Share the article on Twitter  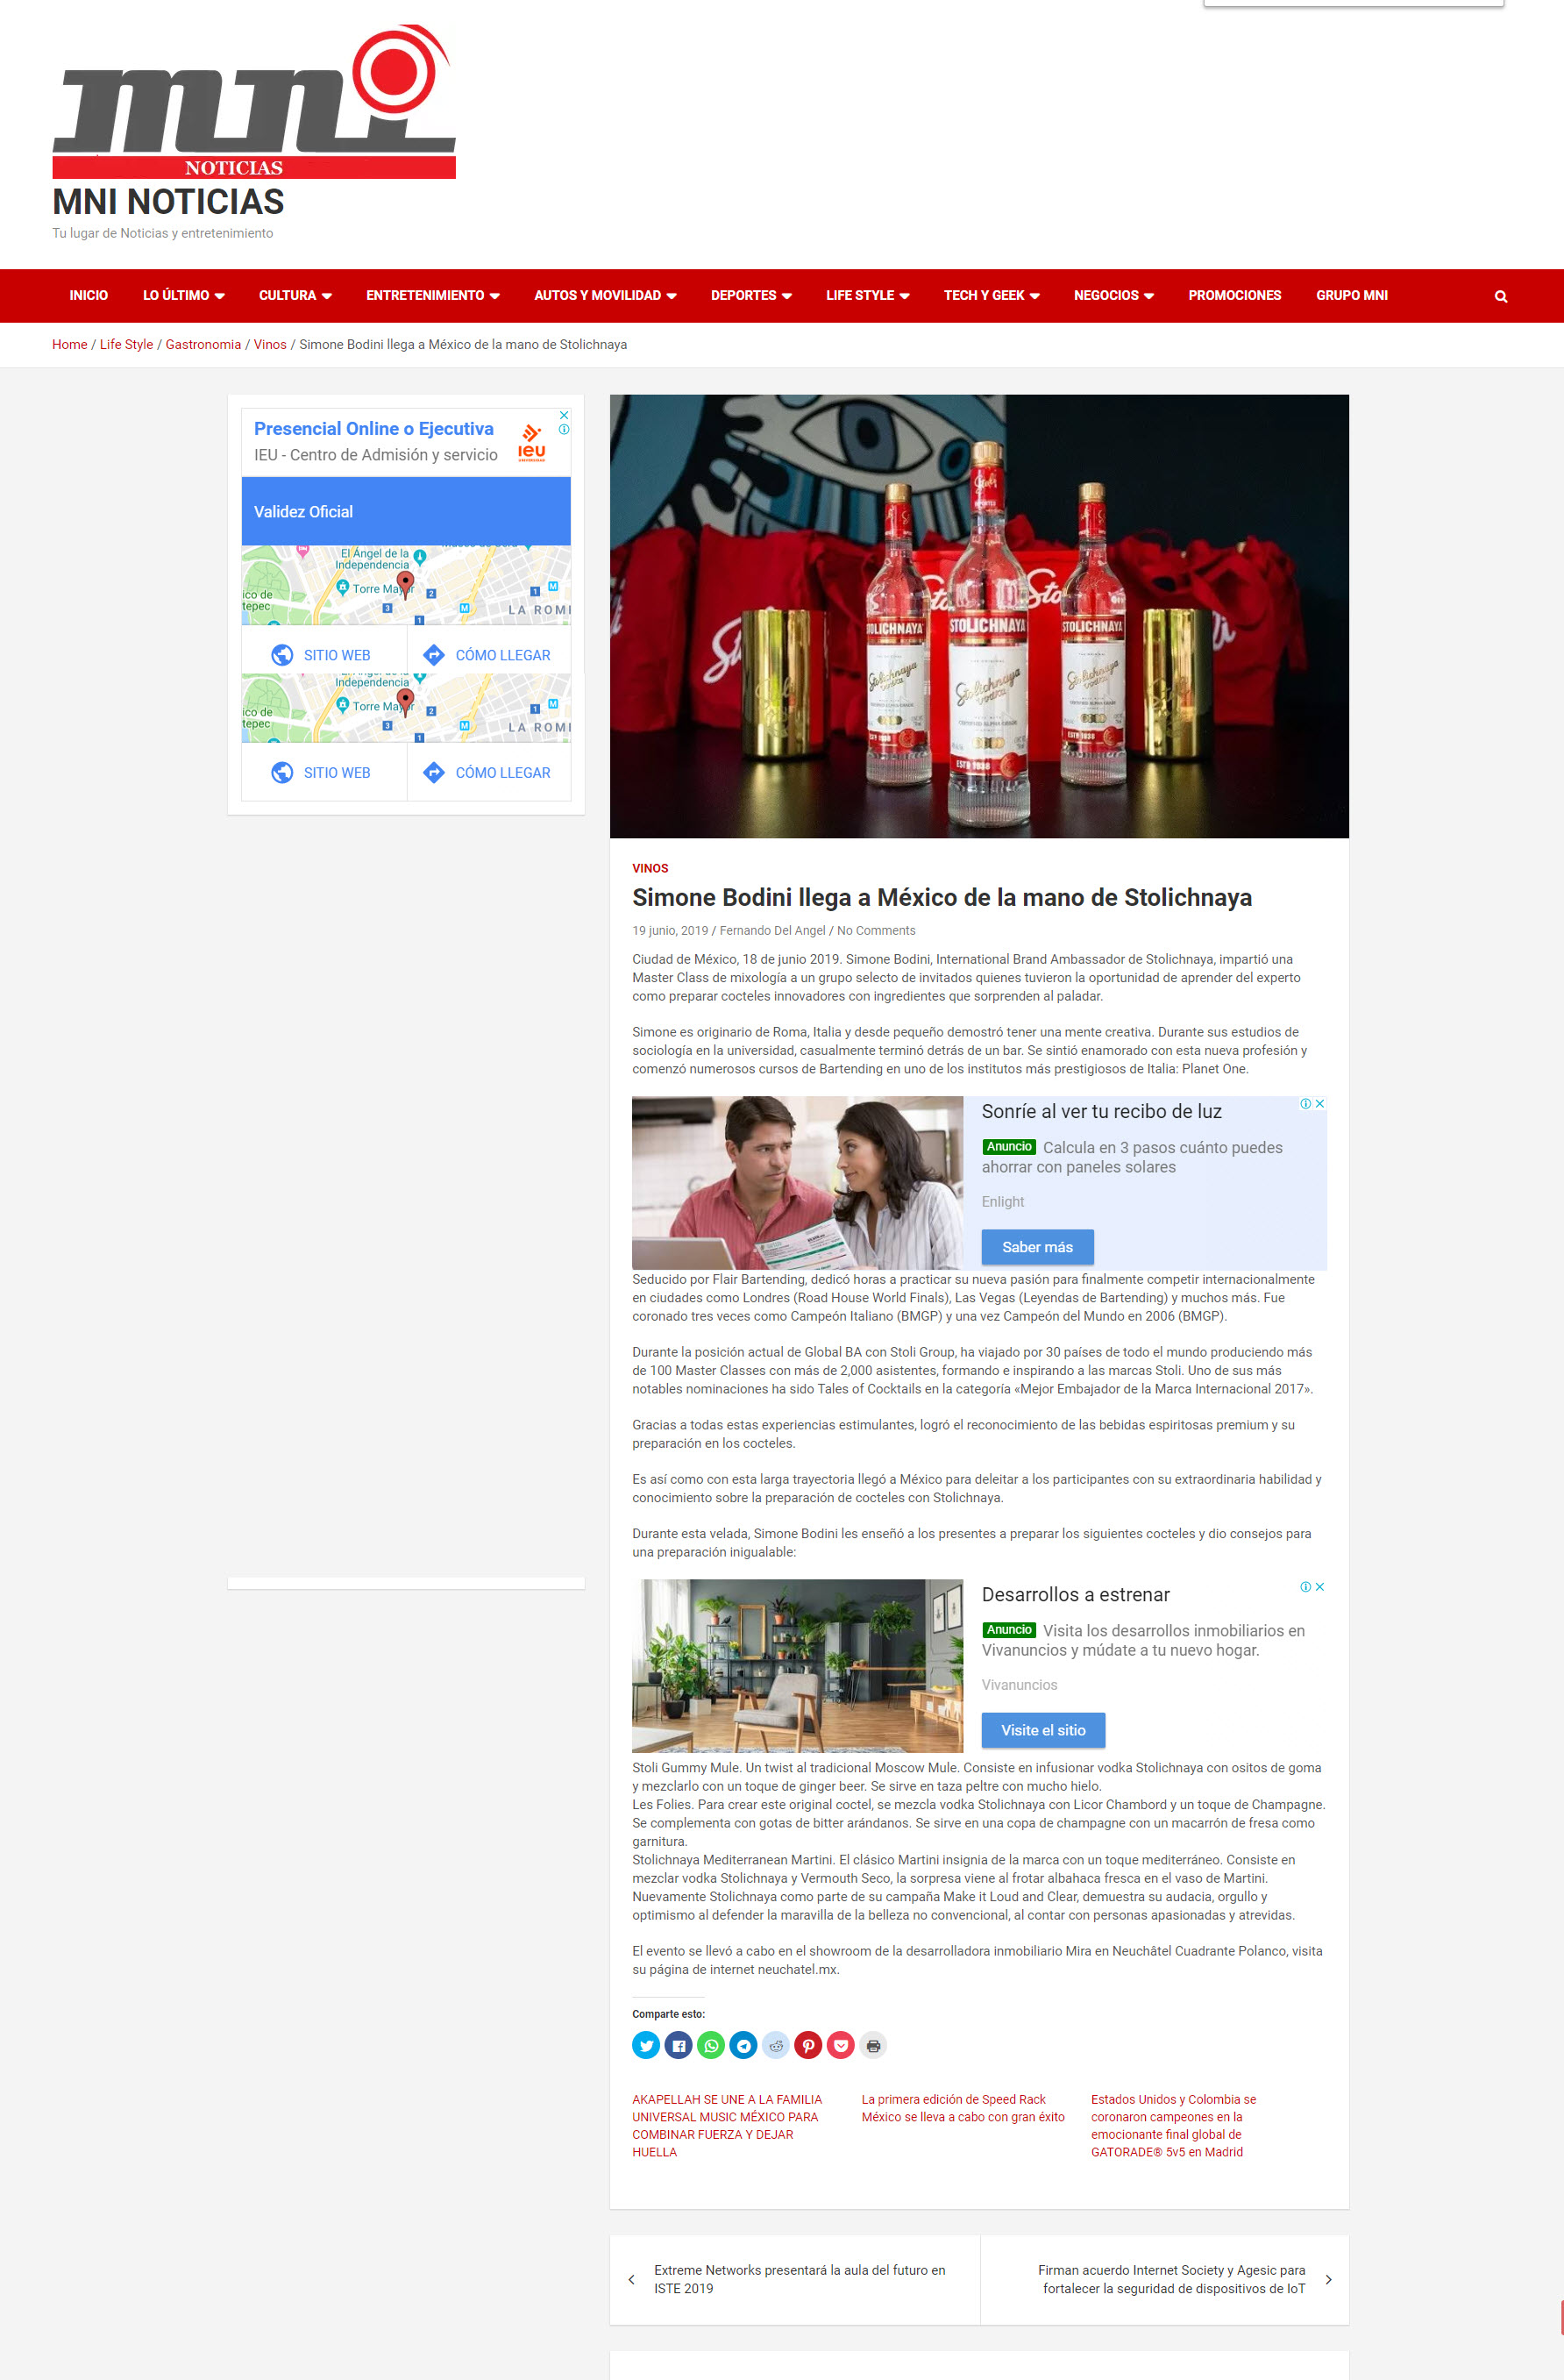[646, 2045]
